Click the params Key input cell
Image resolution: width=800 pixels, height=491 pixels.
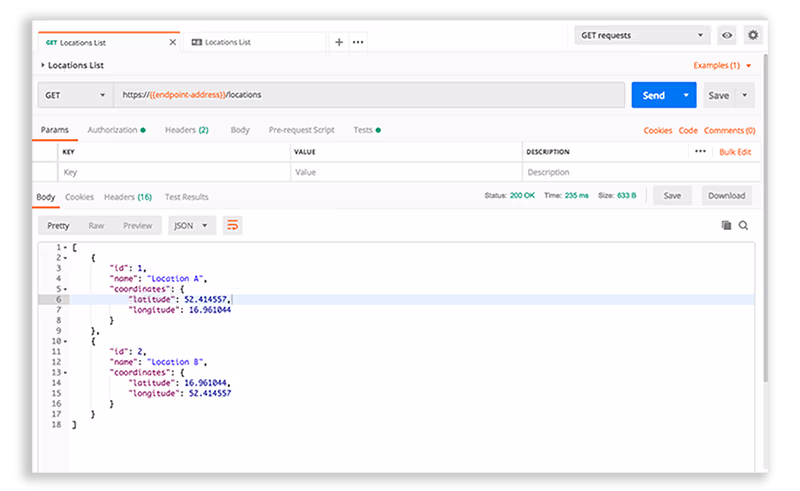tap(174, 172)
